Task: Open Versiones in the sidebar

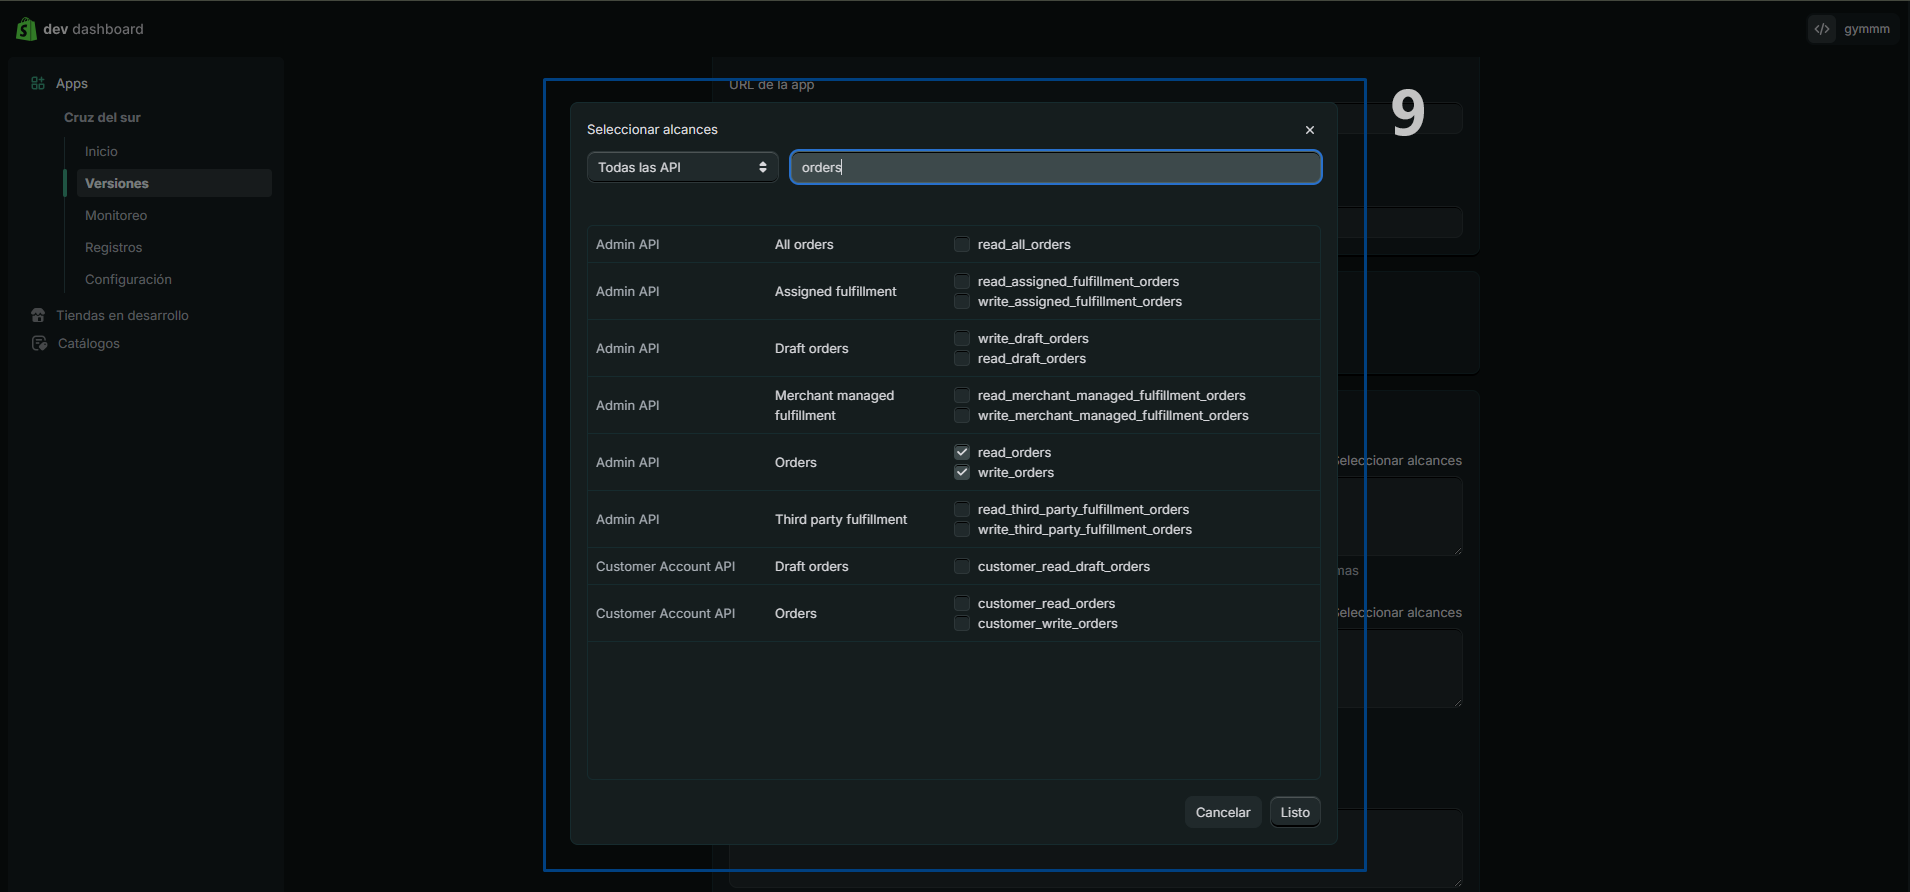Action: click(117, 183)
